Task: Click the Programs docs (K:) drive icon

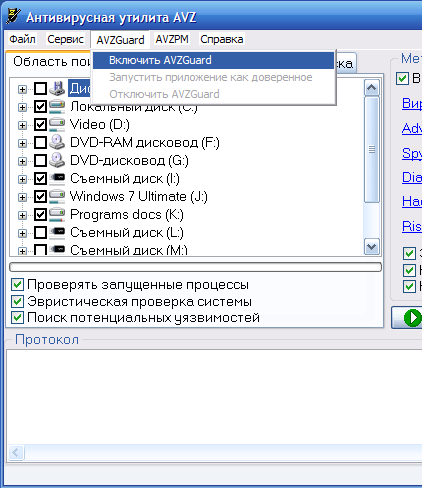Action: [57, 215]
